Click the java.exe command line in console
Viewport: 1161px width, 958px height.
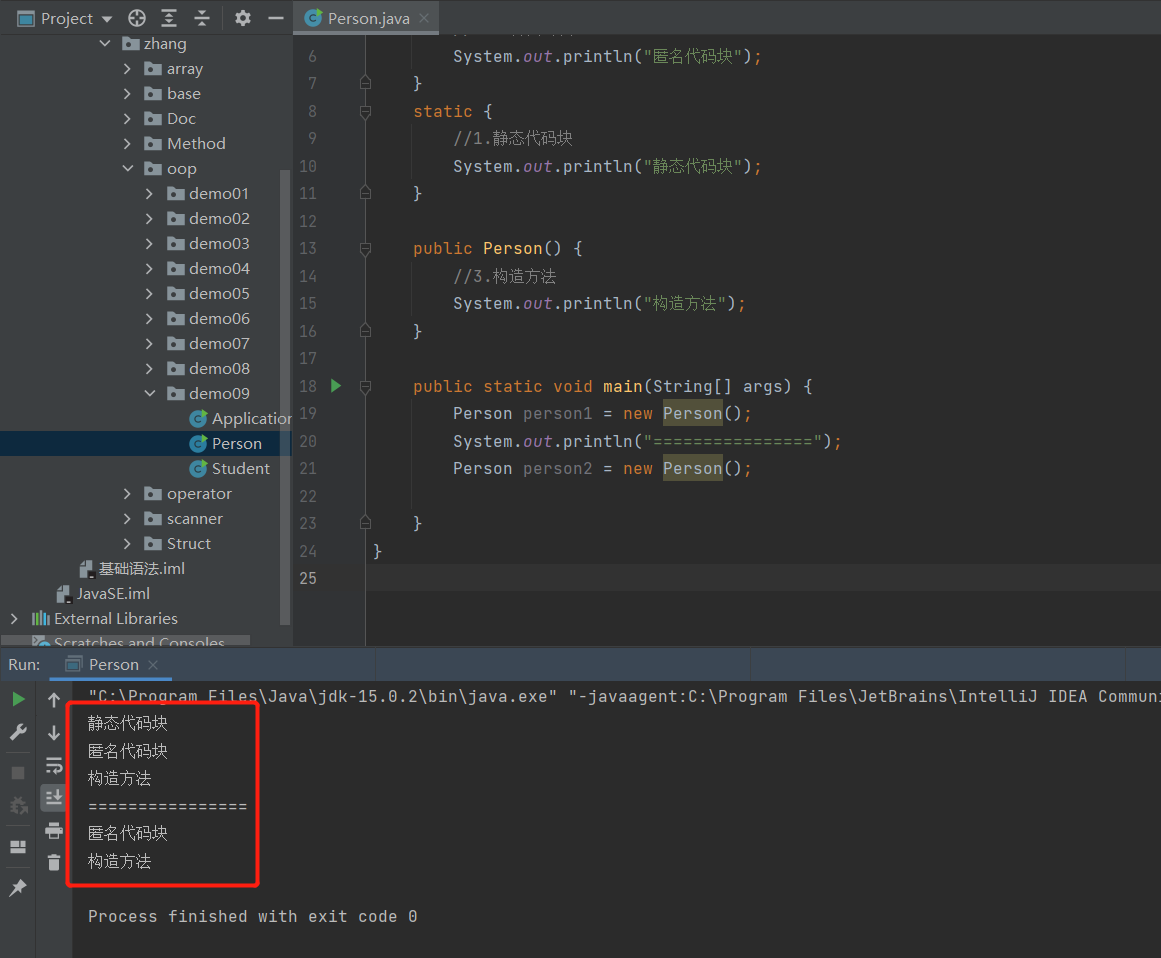coord(623,696)
